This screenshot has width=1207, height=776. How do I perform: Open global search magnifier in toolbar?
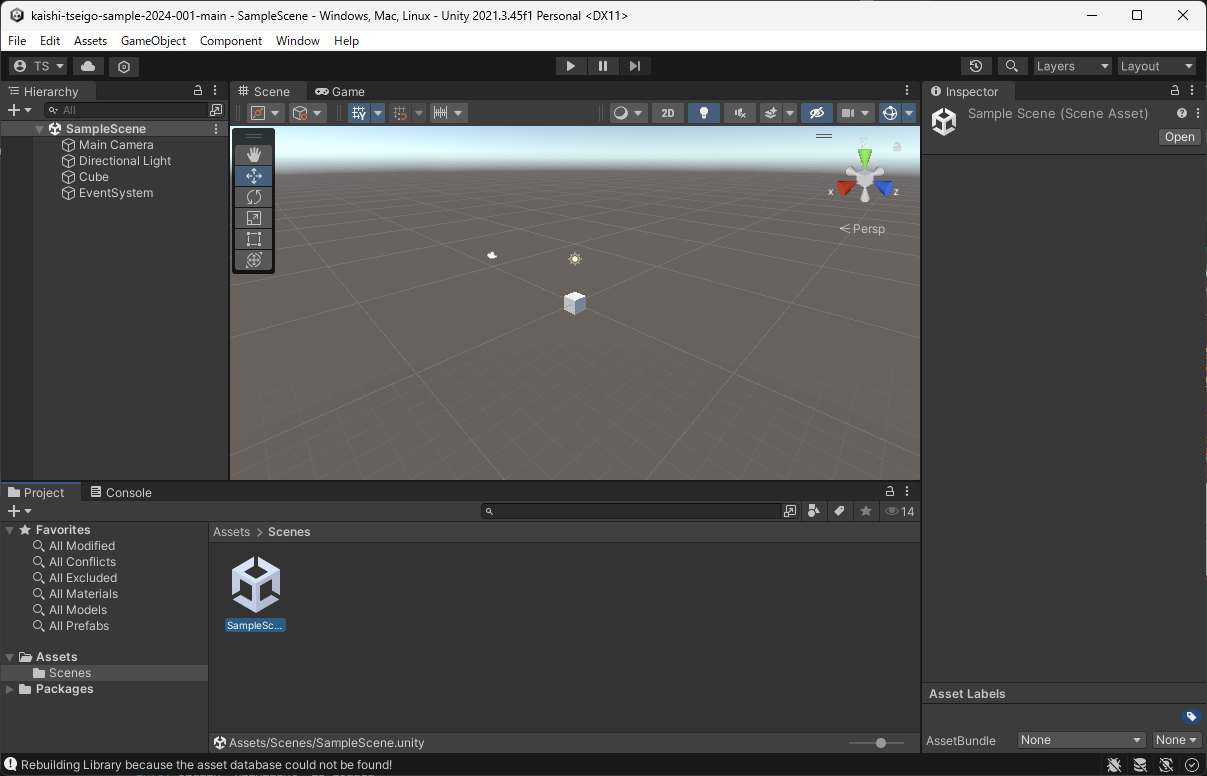tap(1012, 66)
